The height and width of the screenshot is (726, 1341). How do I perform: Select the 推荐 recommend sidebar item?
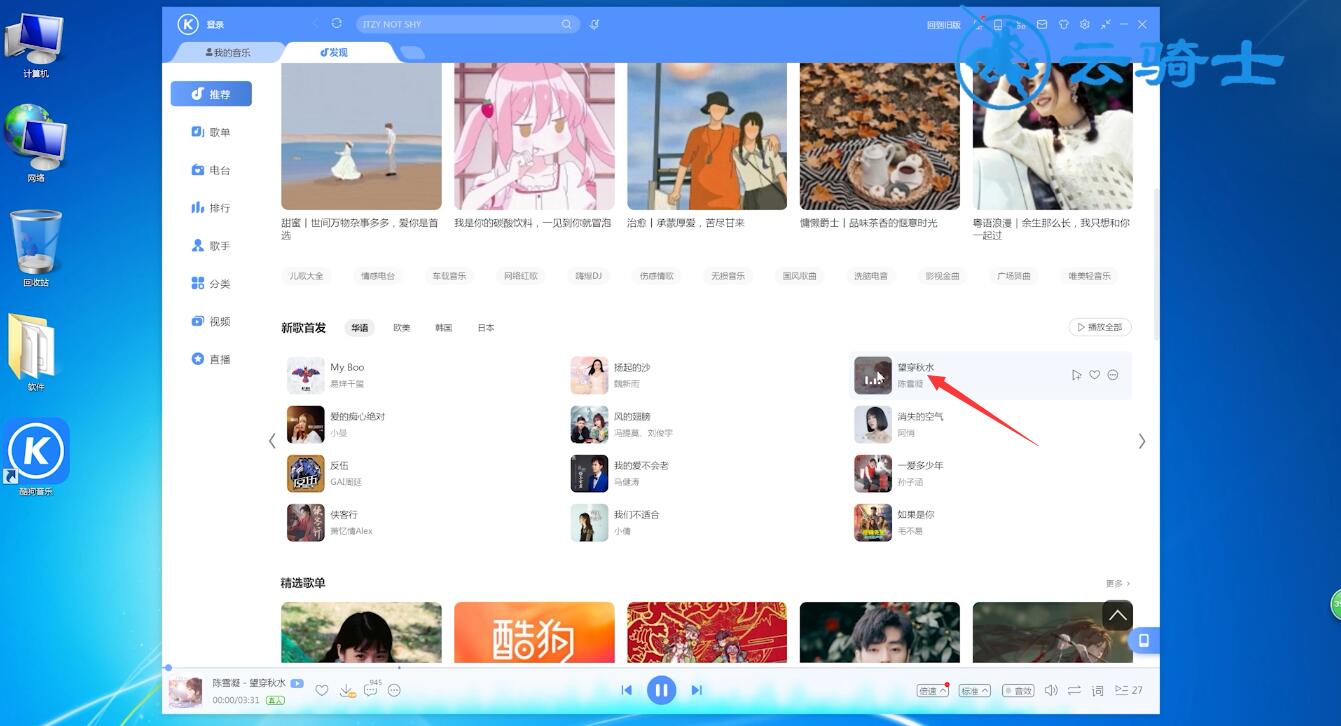point(211,94)
